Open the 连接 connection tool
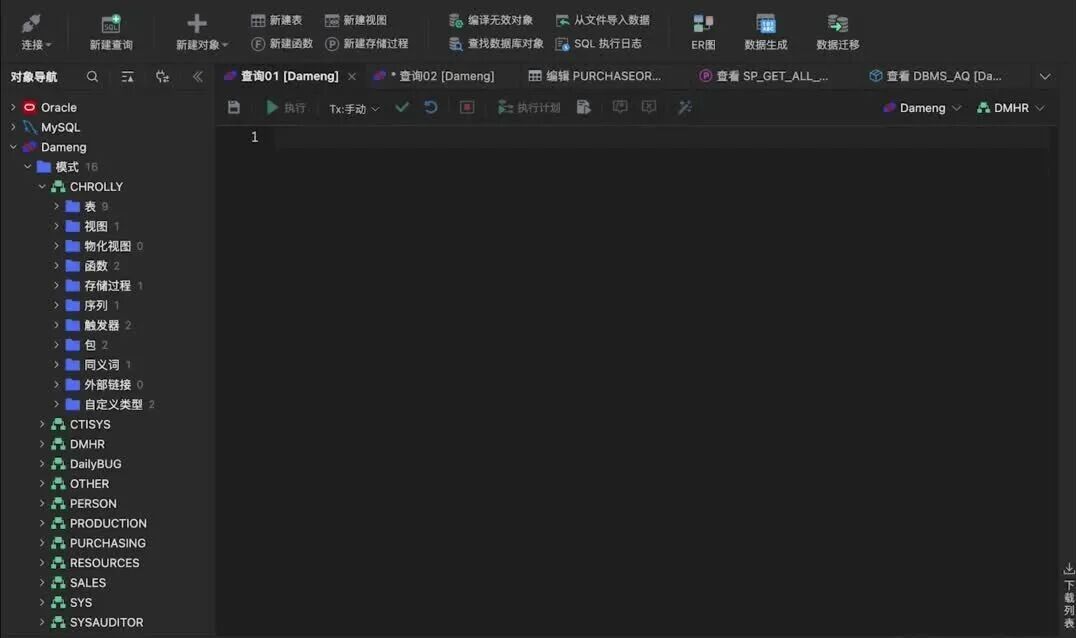Viewport: 1076px width, 638px height. point(35,32)
